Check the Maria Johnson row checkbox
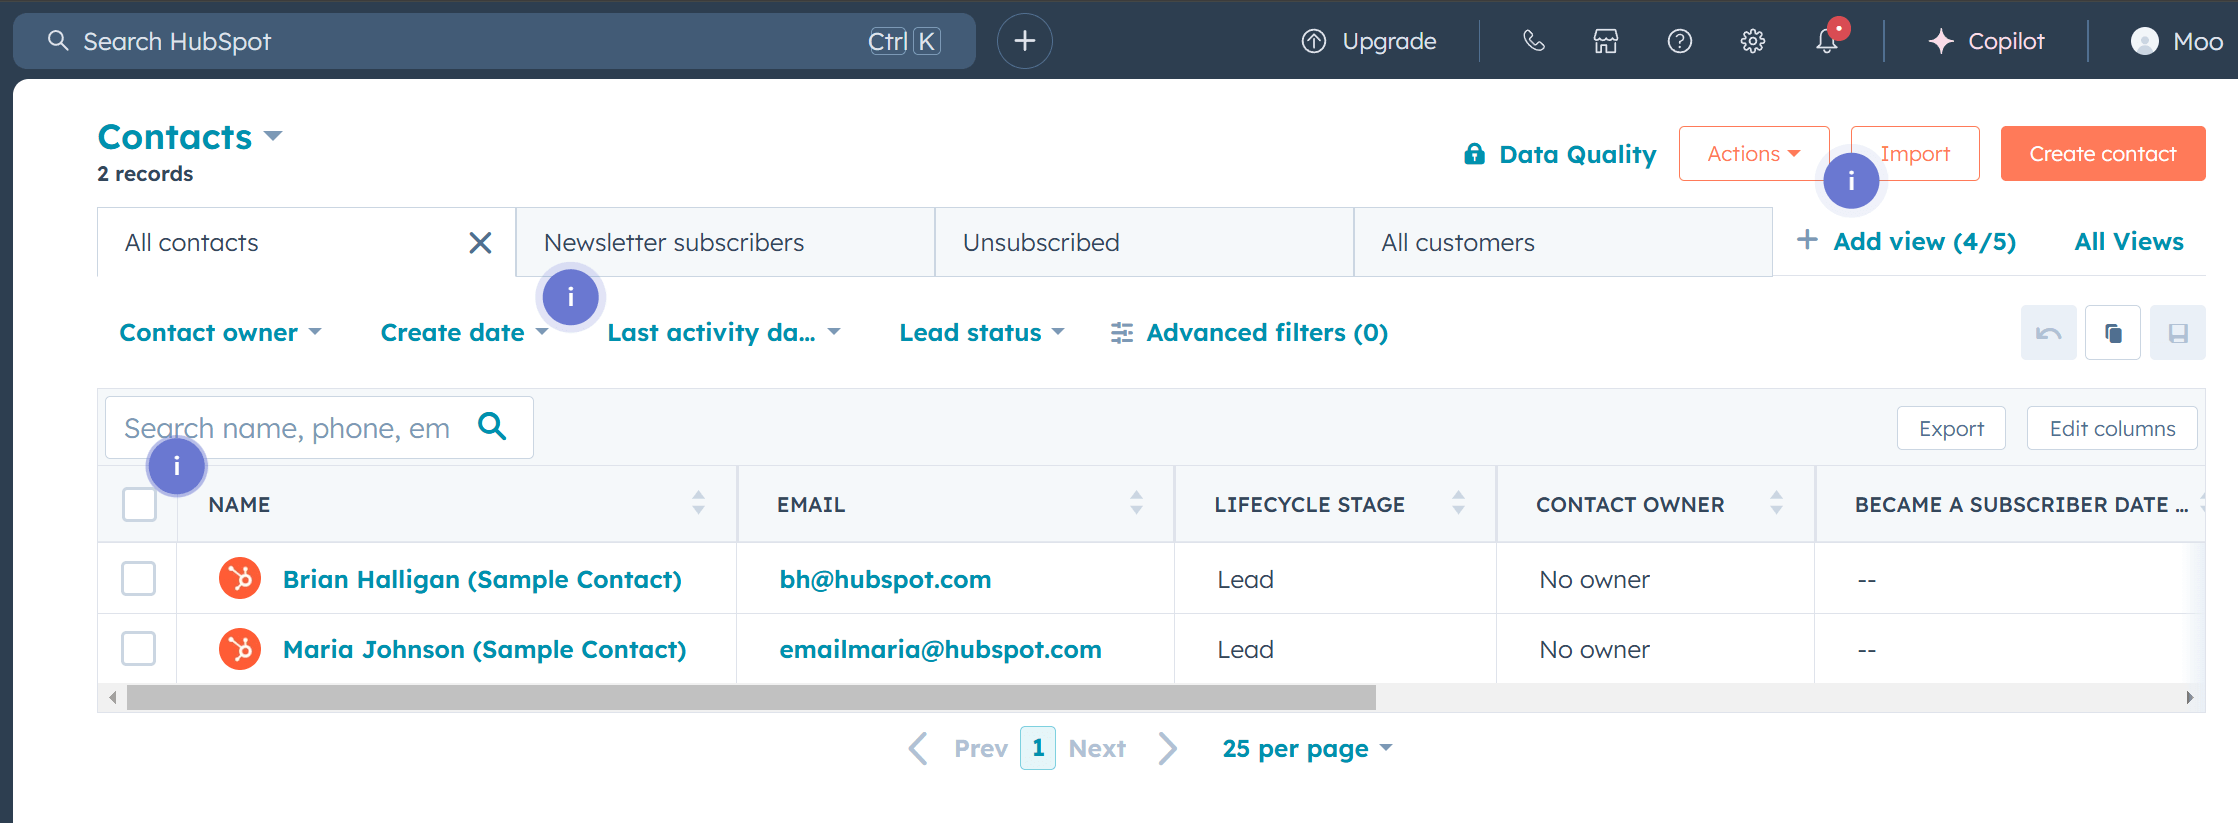This screenshot has width=2238, height=823. (x=138, y=648)
